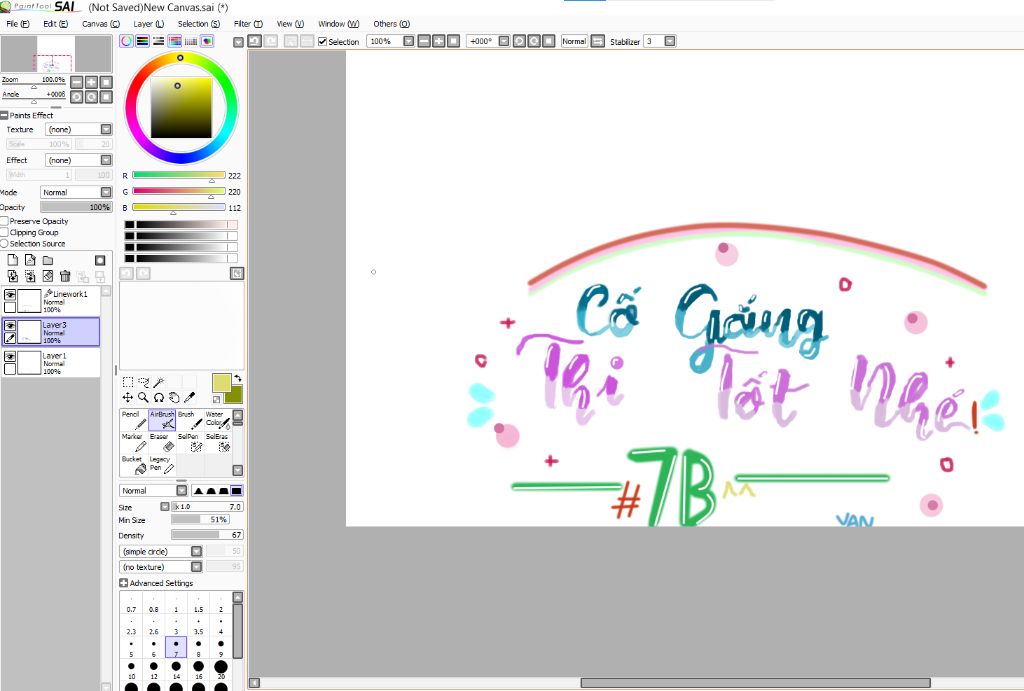Select the Legacy Pen tool
Viewport: 1024px width, 691px height.
click(x=162, y=465)
